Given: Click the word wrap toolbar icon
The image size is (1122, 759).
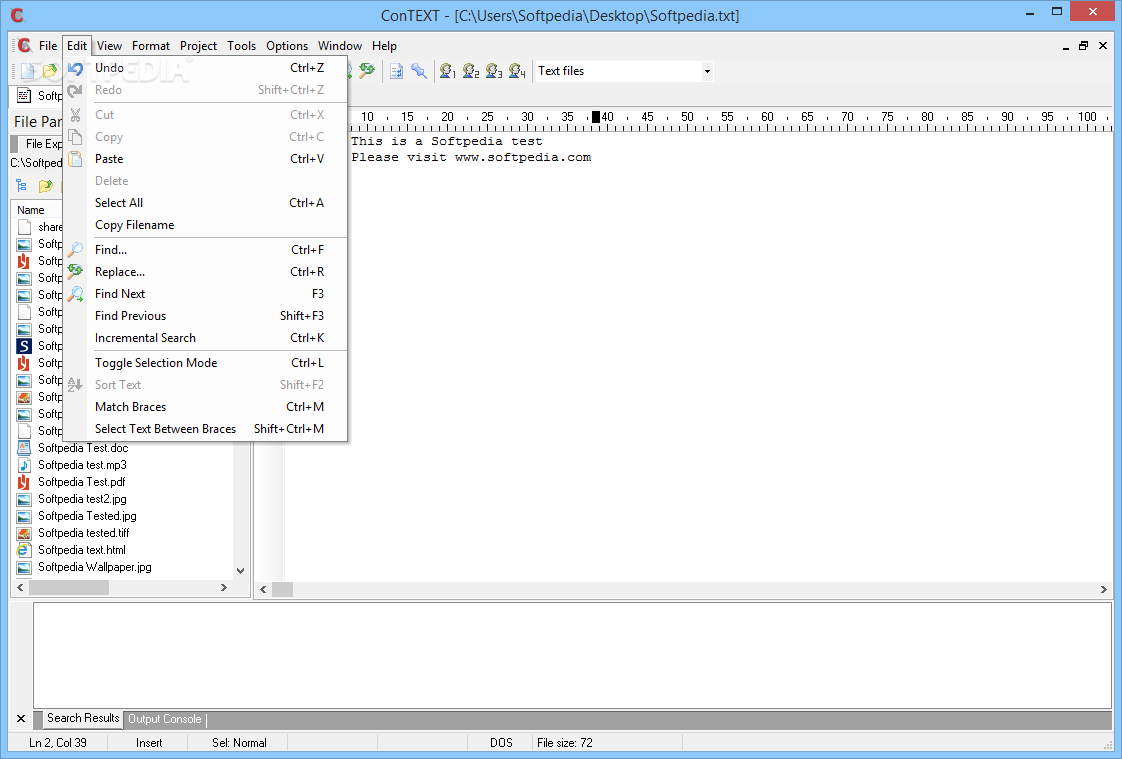Looking at the screenshot, I should tap(396, 71).
